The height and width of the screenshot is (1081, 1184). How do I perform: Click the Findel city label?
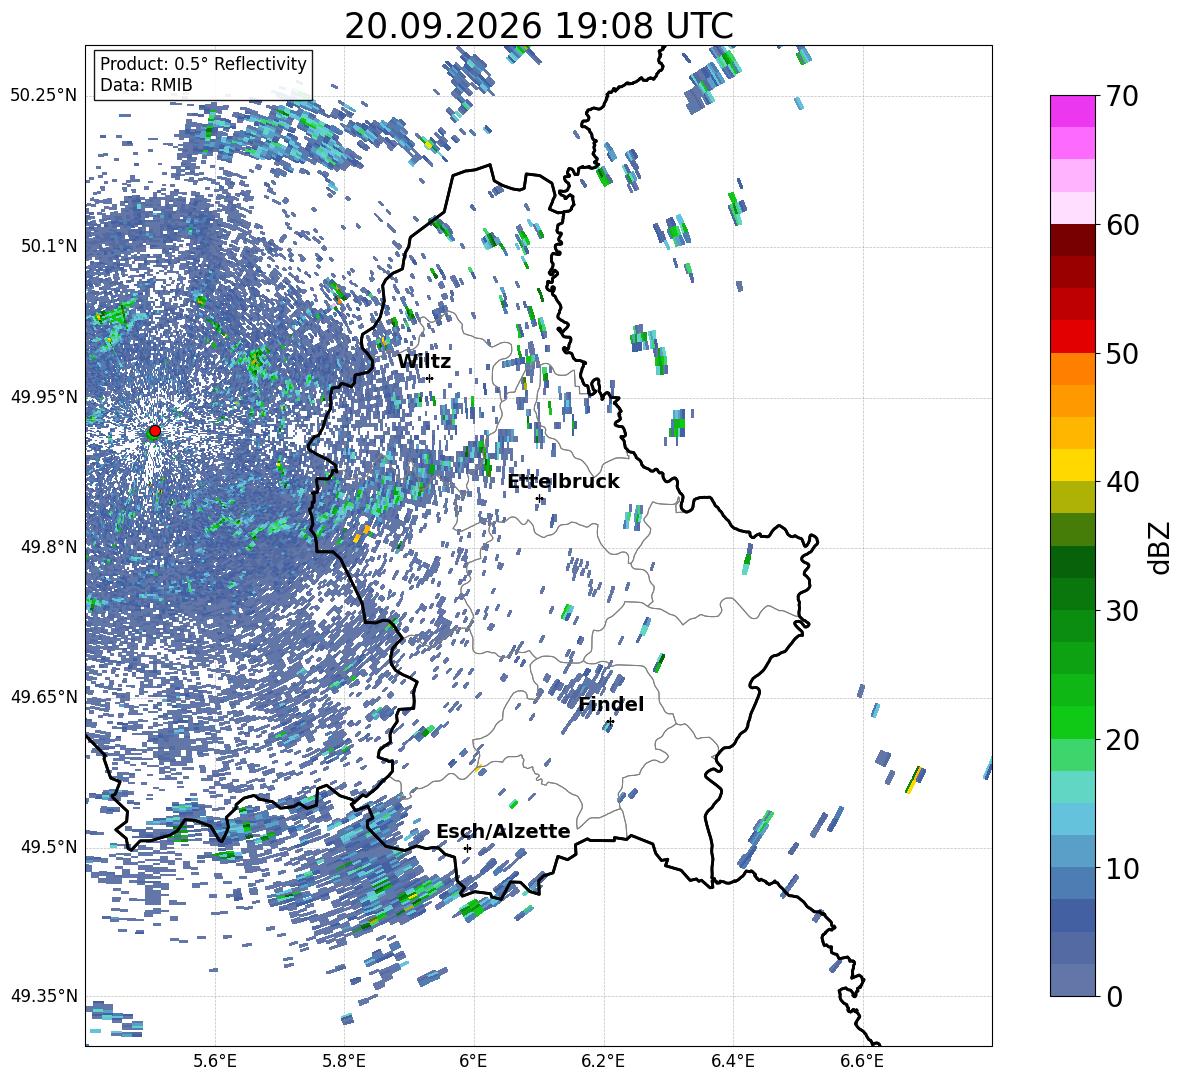tap(611, 704)
